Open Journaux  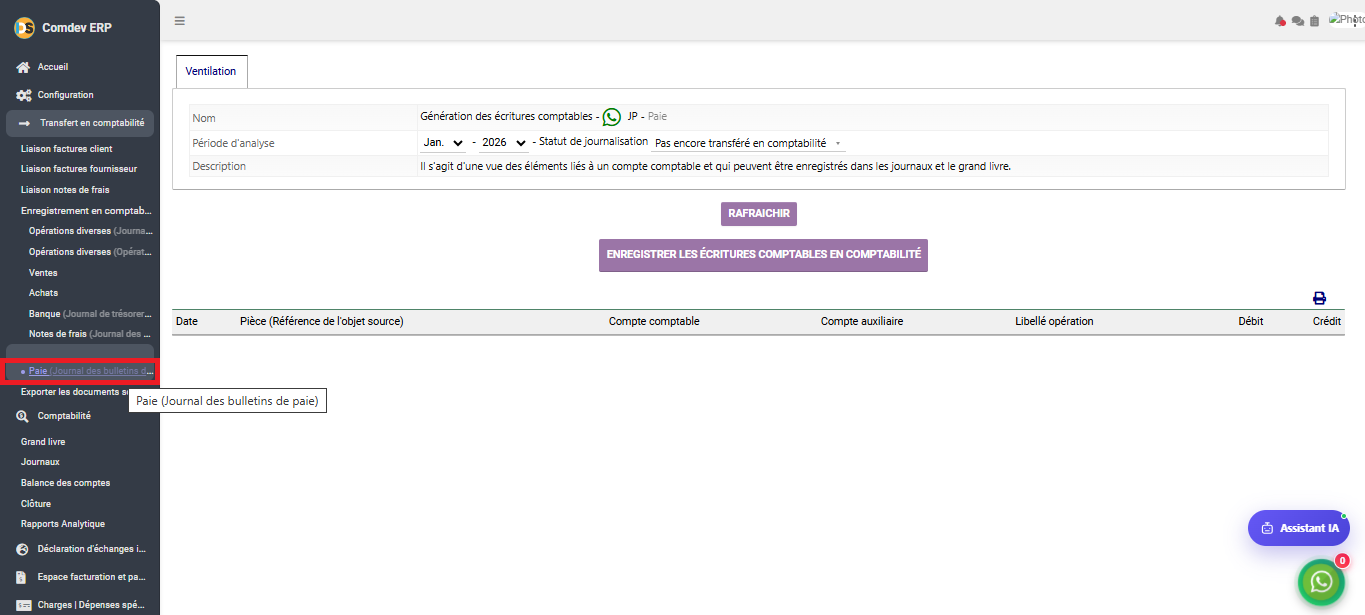pyautogui.click(x=40, y=462)
